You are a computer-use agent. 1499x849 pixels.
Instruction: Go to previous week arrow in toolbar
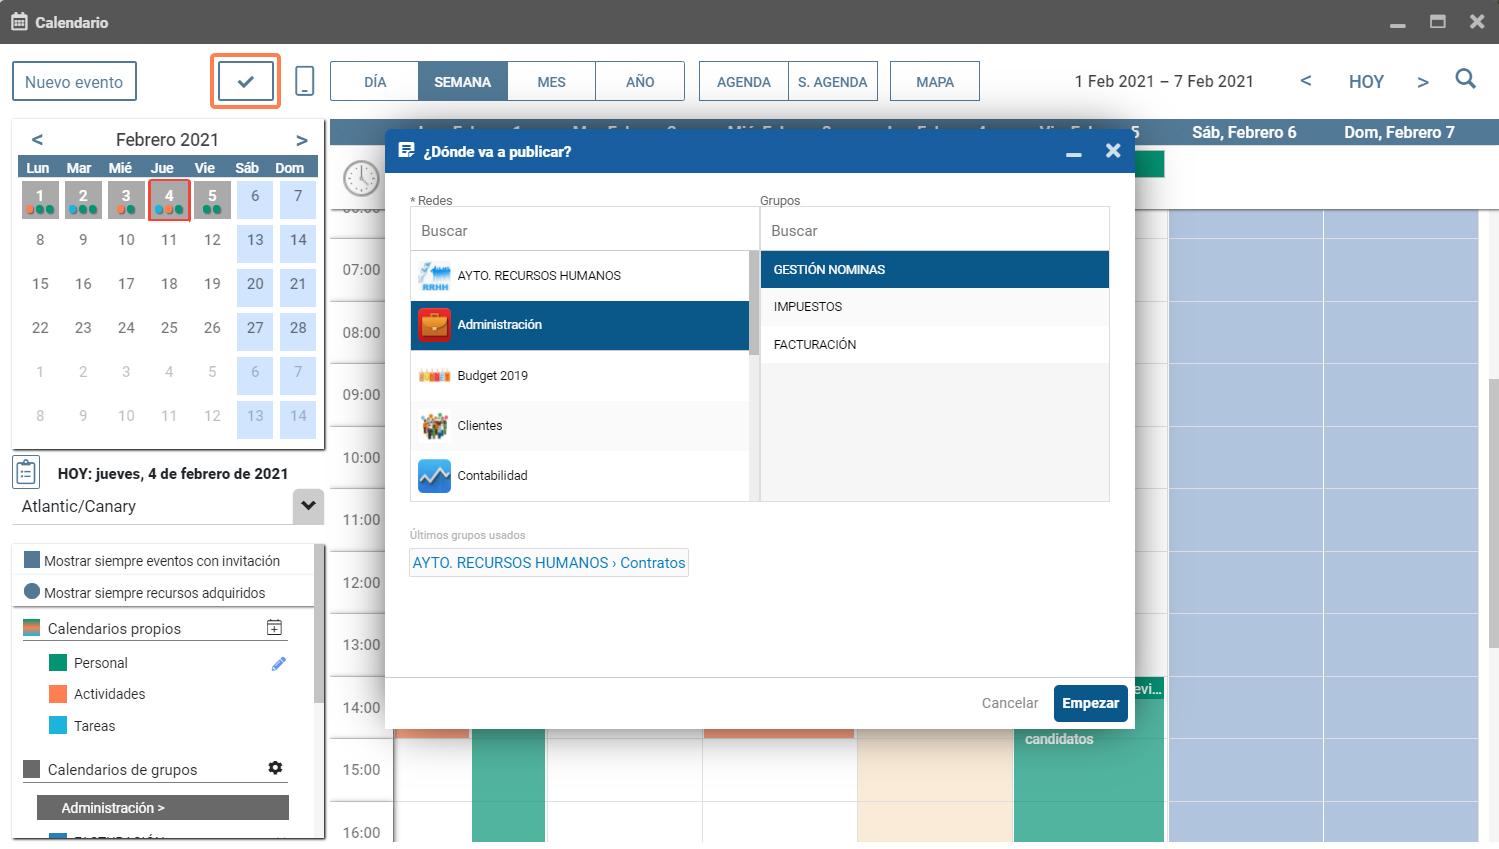pos(1305,81)
